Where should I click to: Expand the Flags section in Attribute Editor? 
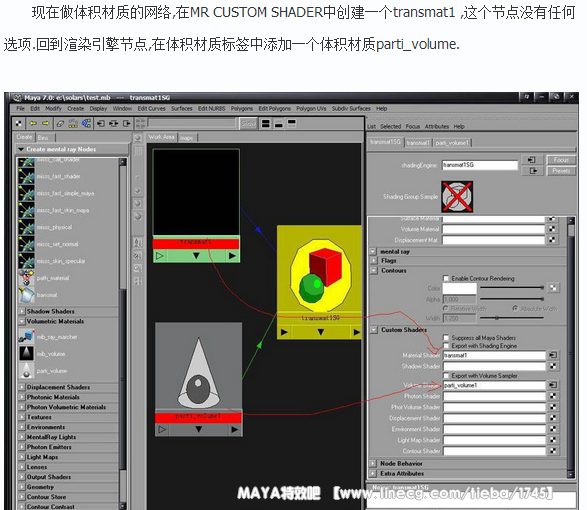point(374,260)
